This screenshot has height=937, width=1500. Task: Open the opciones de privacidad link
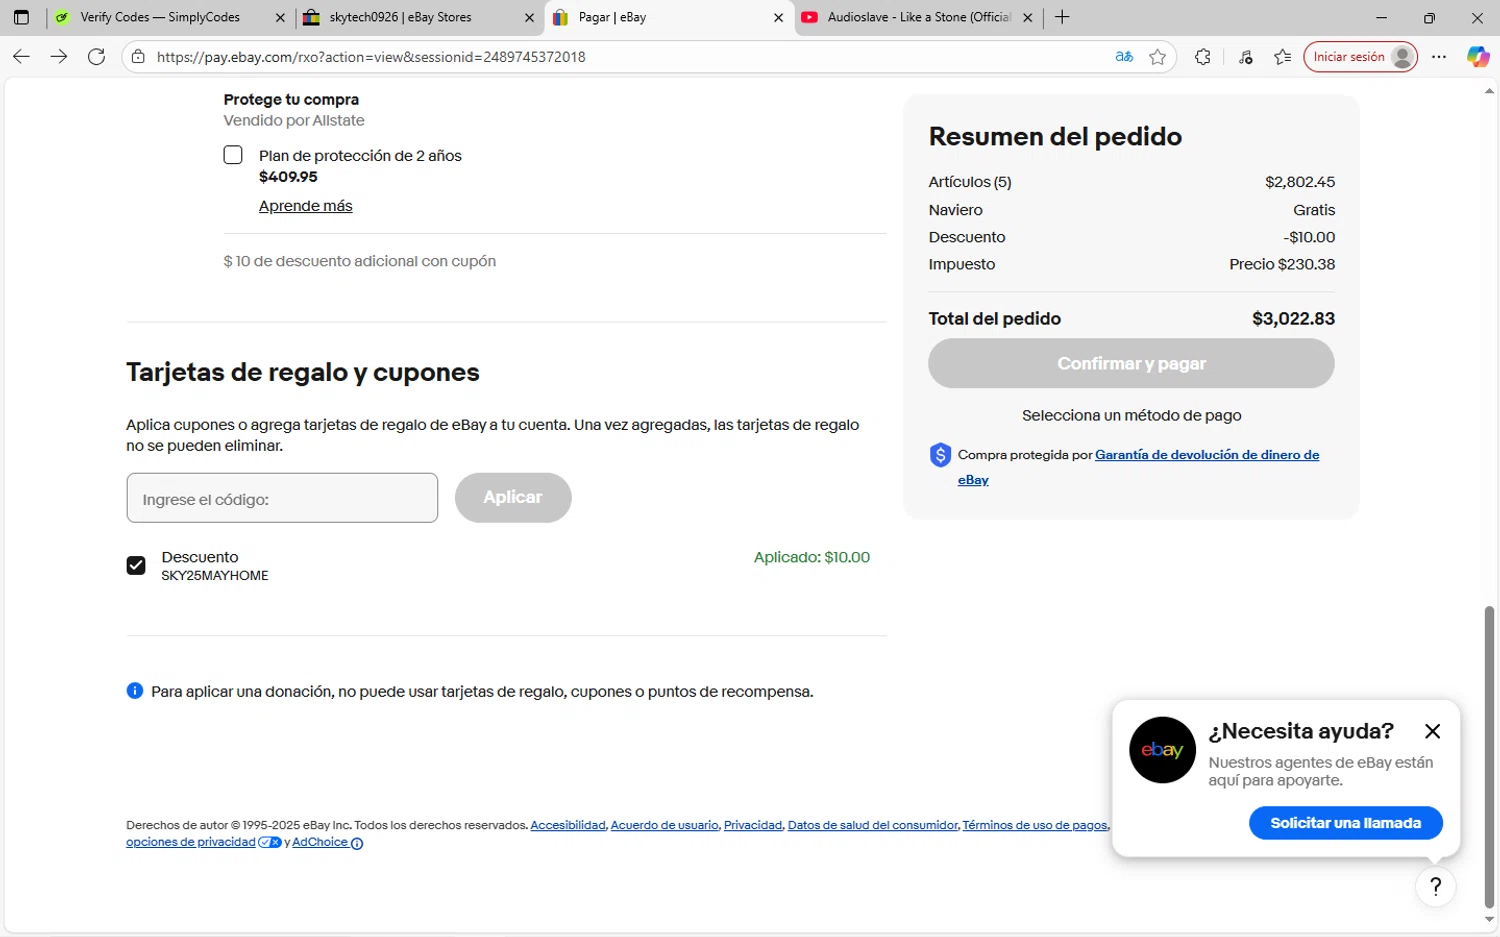[190, 842]
